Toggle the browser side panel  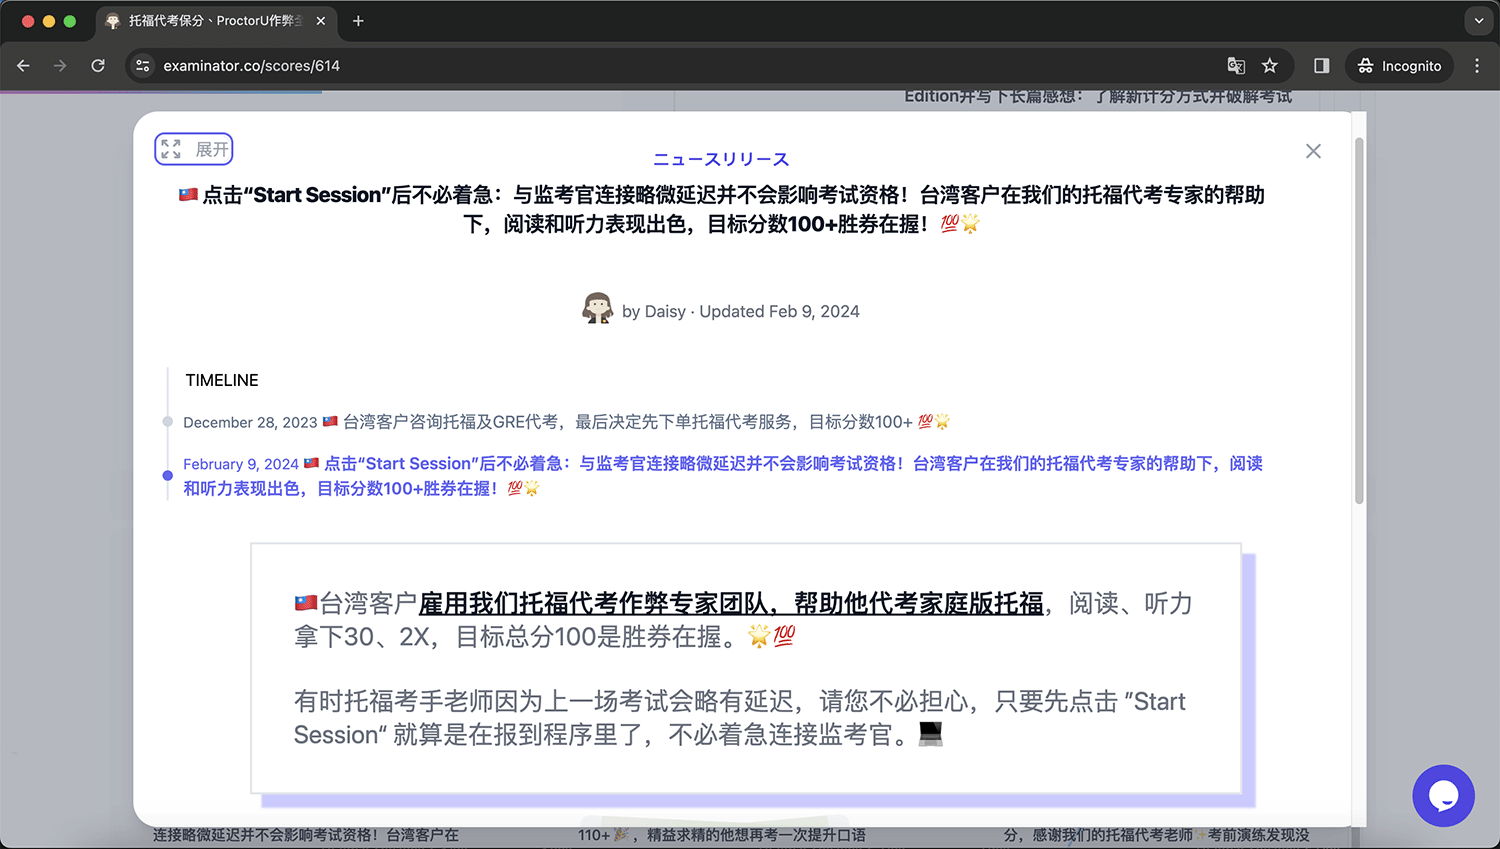1321,66
